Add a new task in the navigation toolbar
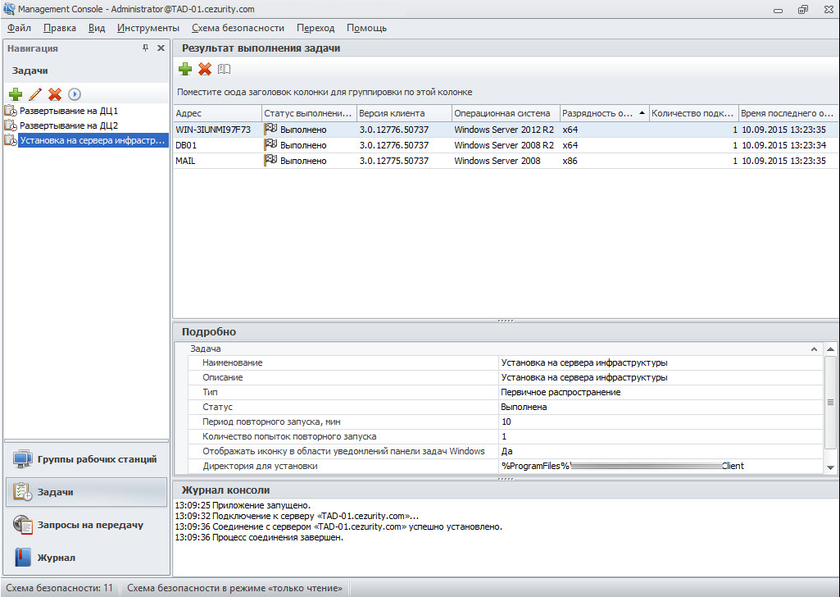Image resolution: width=840 pixels, height=597 pixels. pyautogui.click(x=15, y=94)
